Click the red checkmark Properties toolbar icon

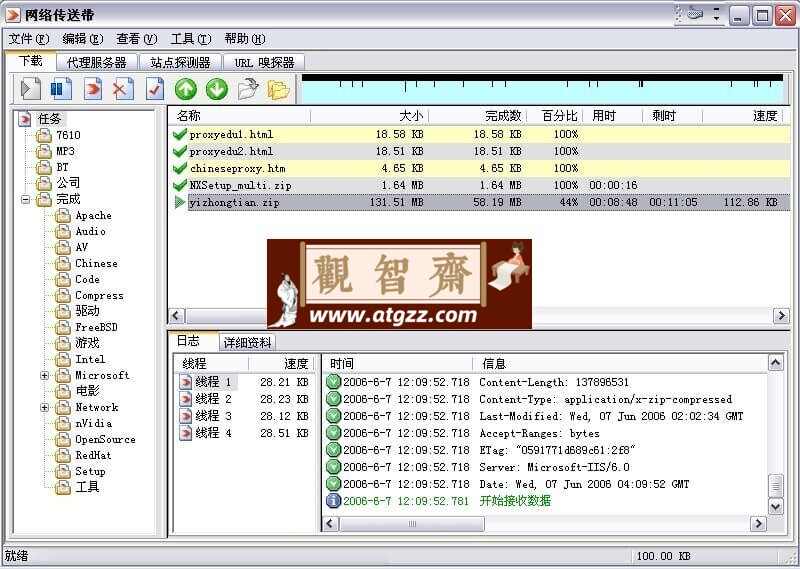[155, 89]
